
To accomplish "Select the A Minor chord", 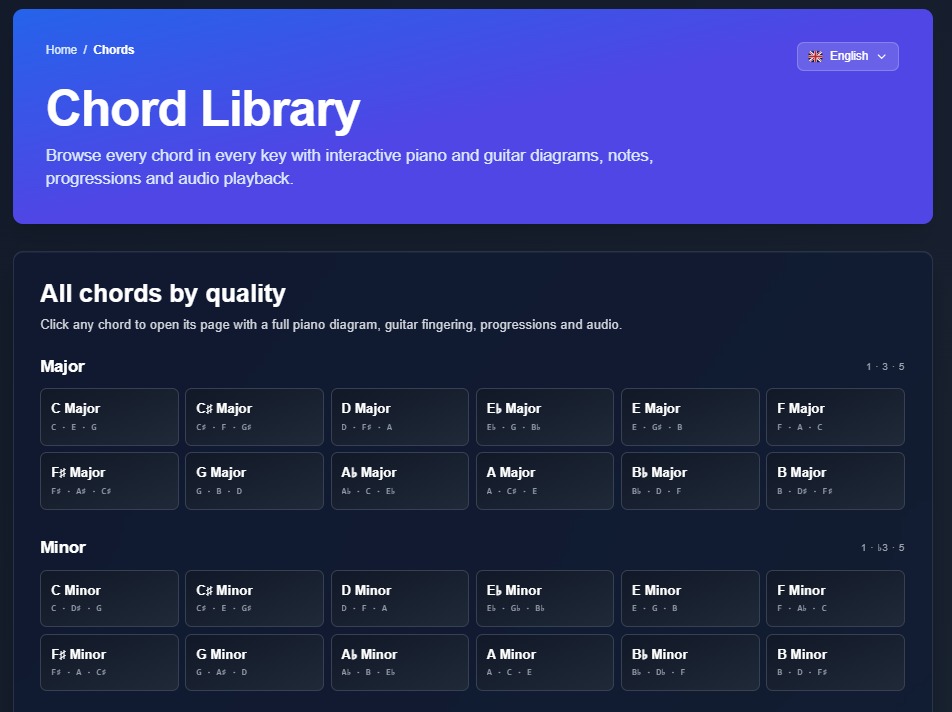I will [x=545, y=662].
